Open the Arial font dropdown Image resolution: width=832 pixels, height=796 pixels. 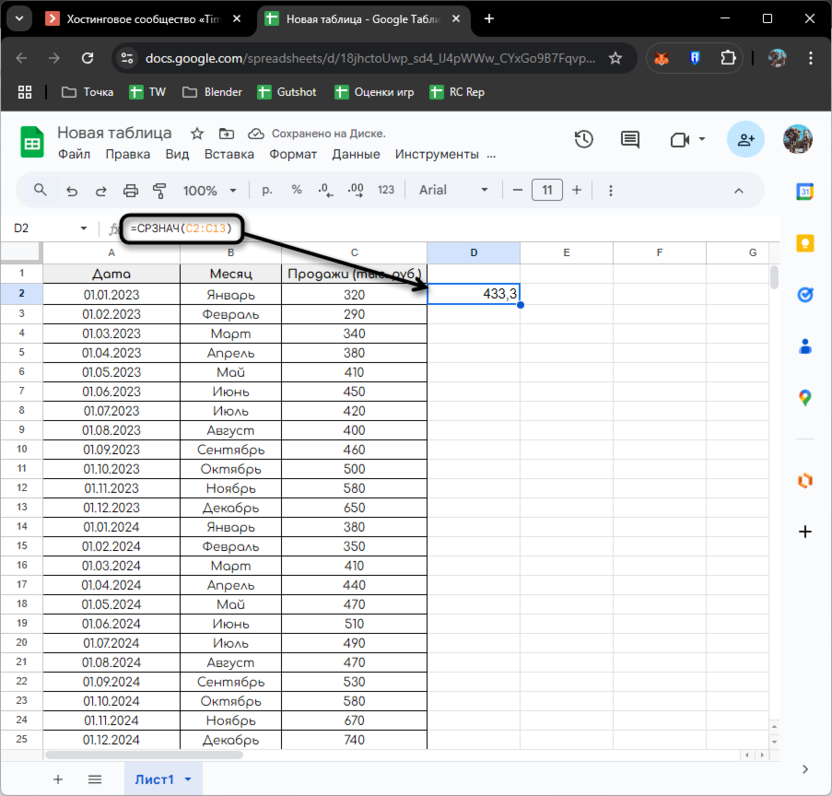click(454, 190)
